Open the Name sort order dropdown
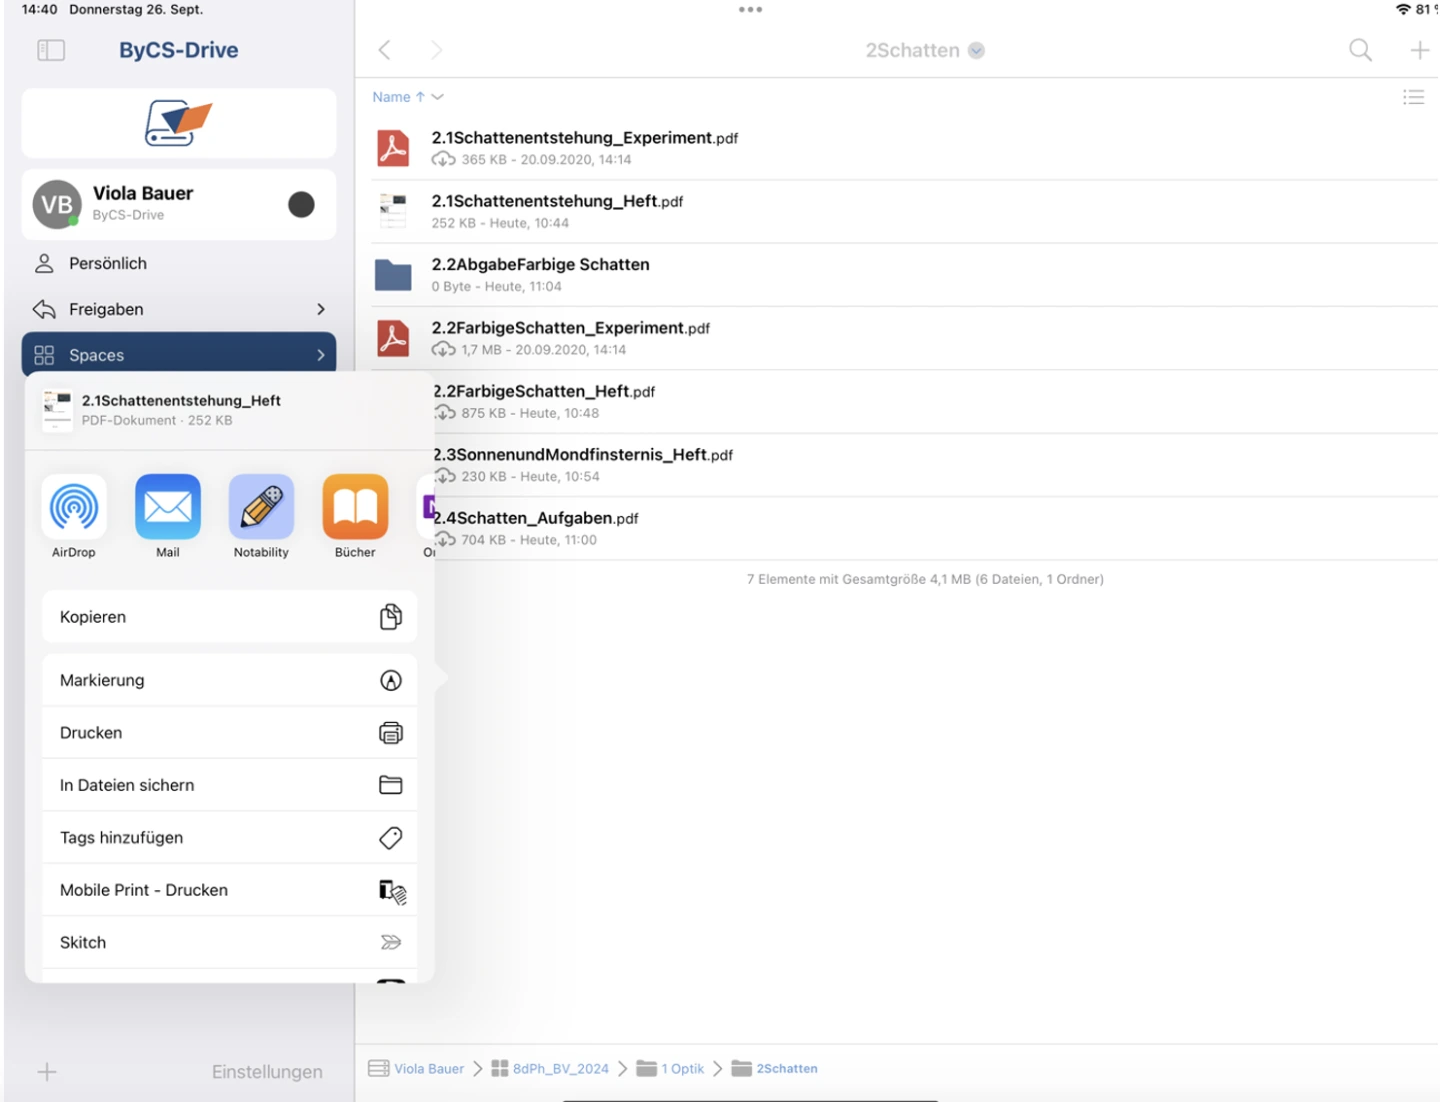Image resolution: width=1440 pixels, height=1102 pixels. click(407, 97)
